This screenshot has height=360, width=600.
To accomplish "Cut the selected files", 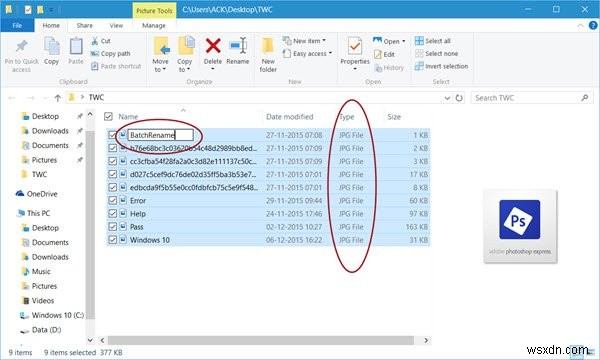I will pos(101,41).
